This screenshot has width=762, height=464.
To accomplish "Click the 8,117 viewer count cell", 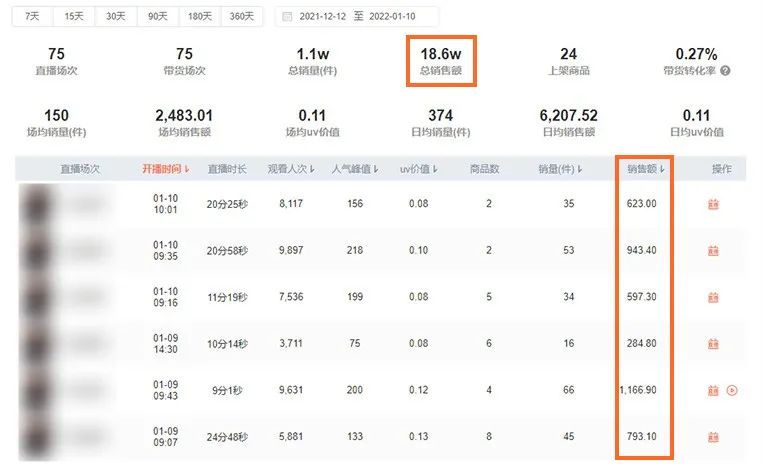I will [x=291, y=204].
